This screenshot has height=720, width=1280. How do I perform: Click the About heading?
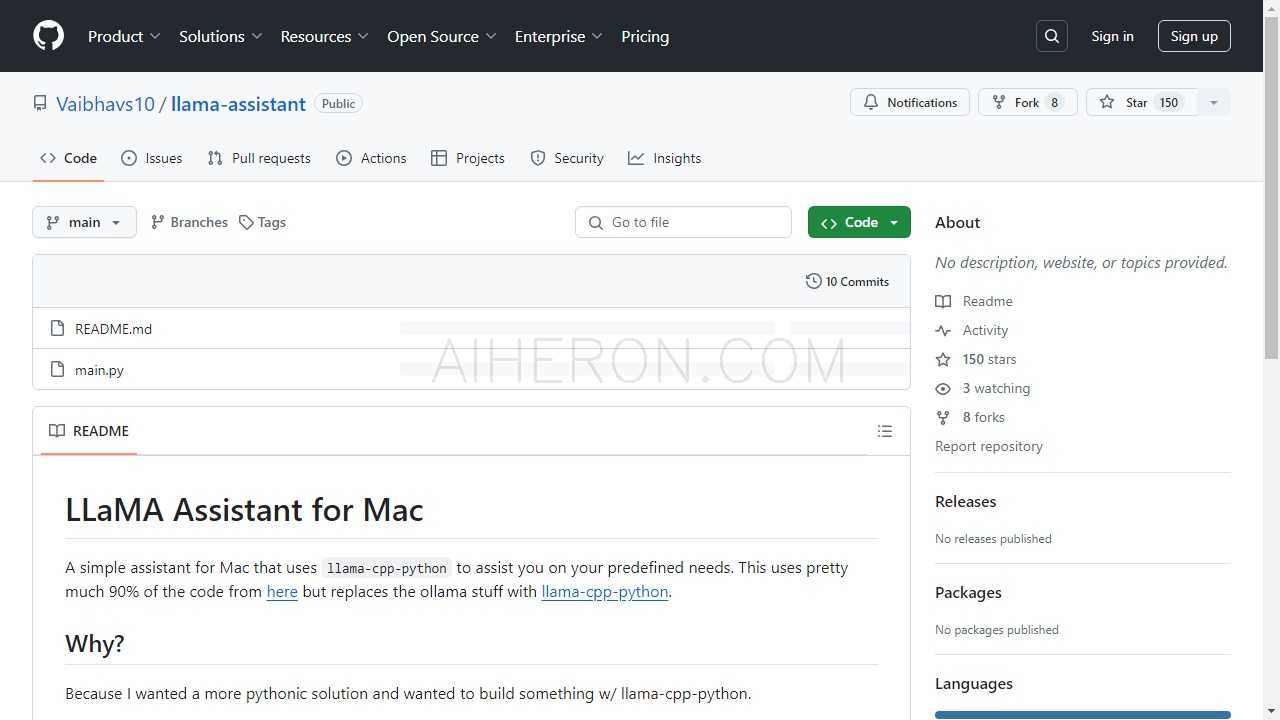(957, 222)
